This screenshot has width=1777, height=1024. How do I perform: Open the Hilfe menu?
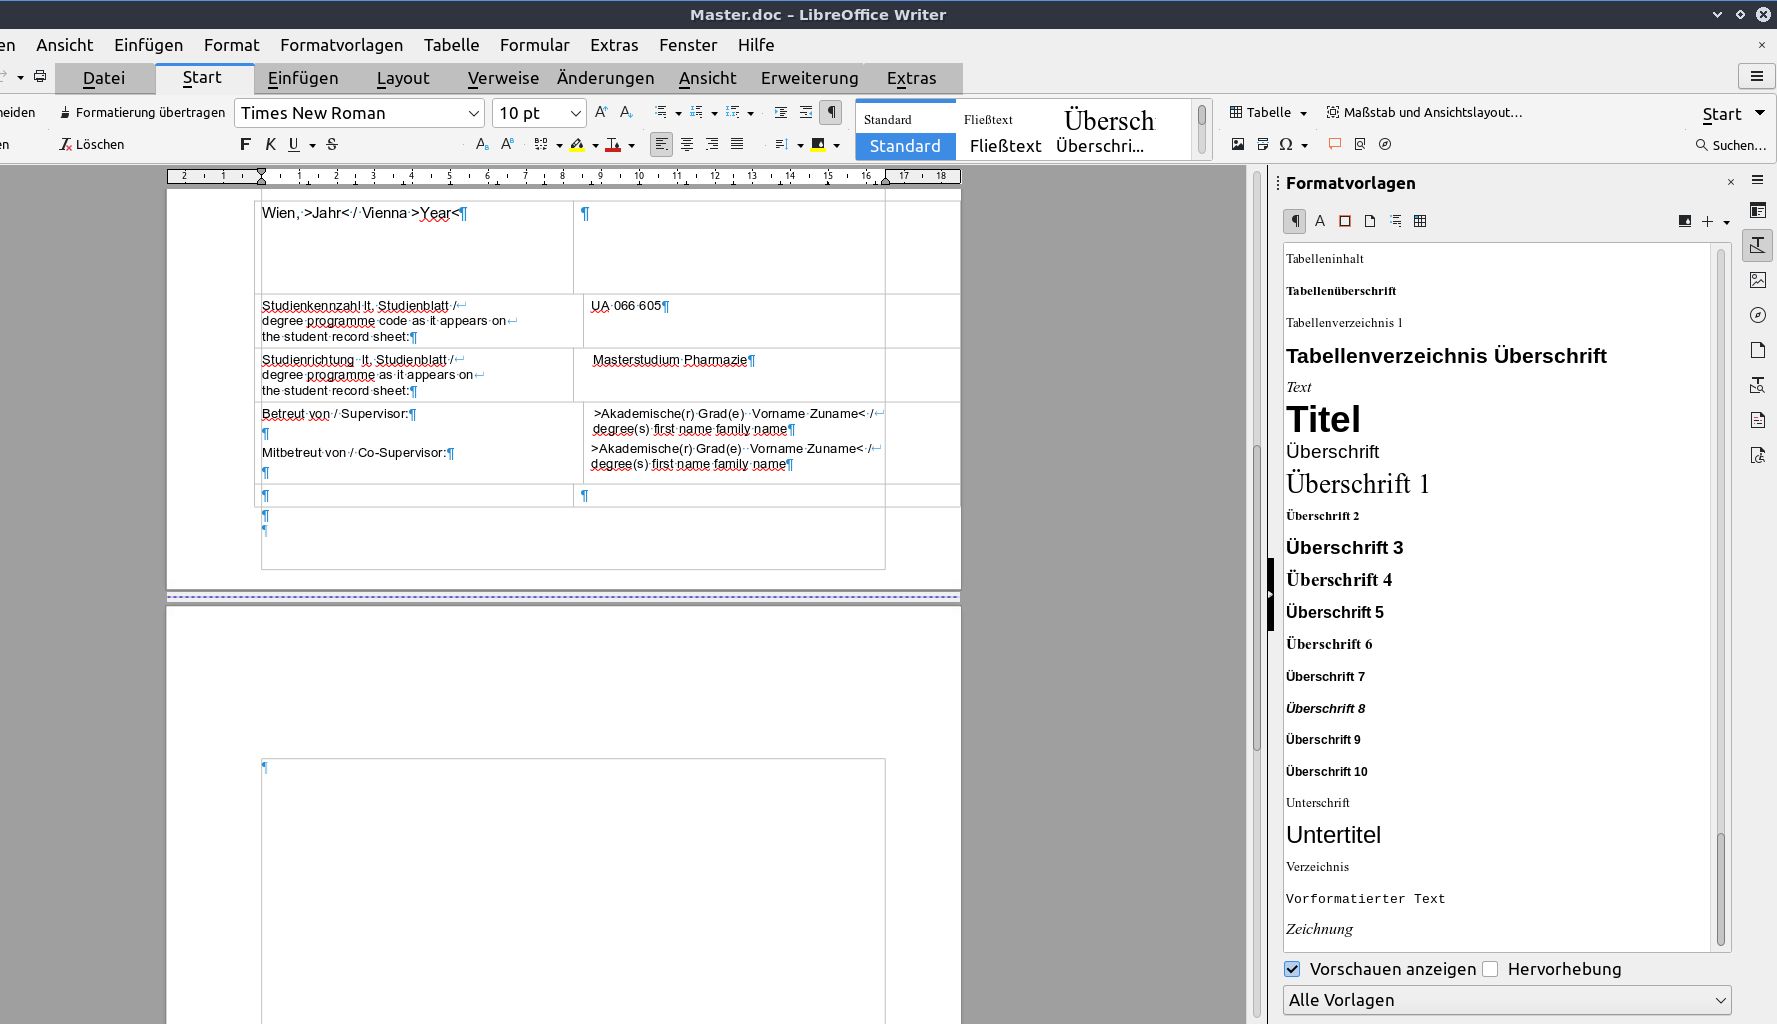(x=756, y=45)
